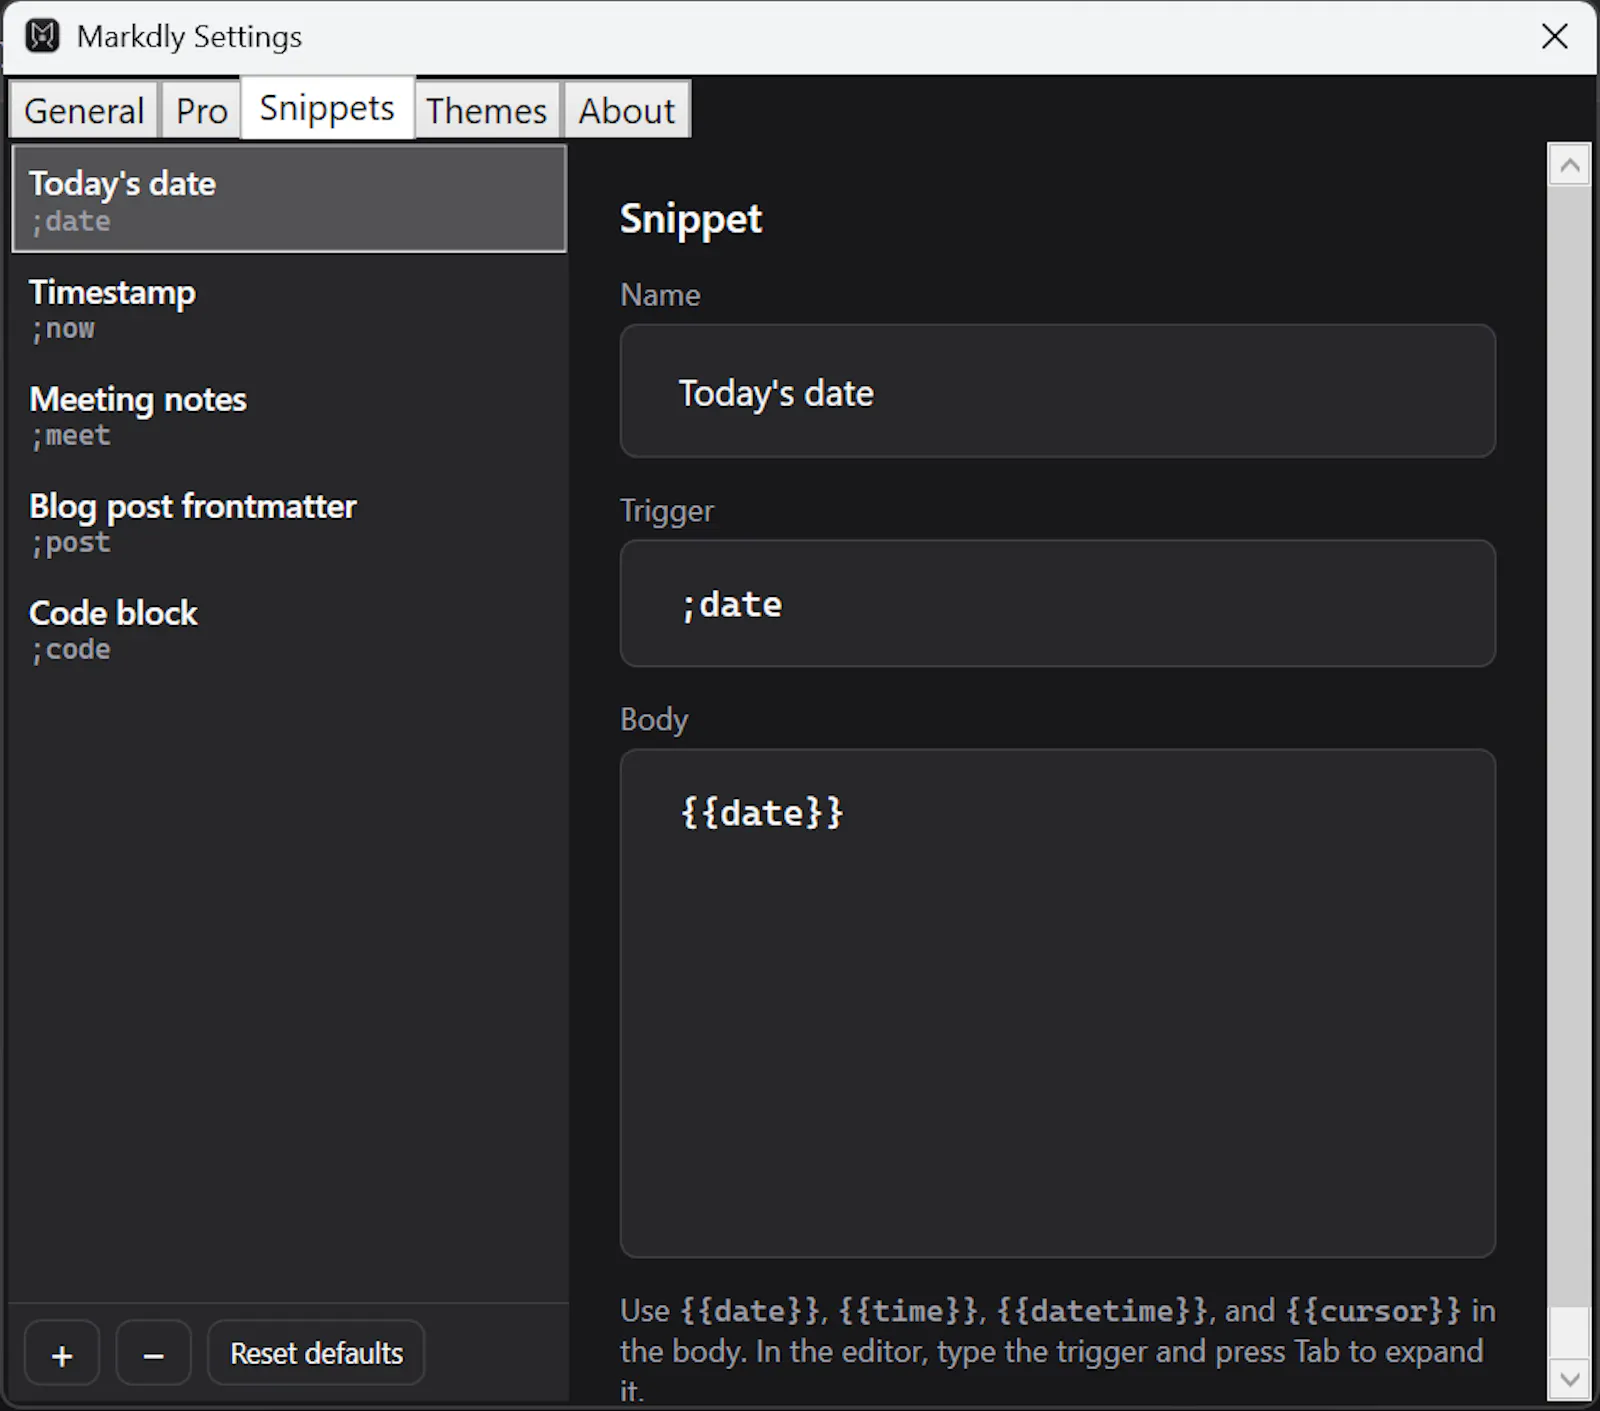Click the Markdly app icon in title bar
1600x1411 pixels.
coord(42,36)
